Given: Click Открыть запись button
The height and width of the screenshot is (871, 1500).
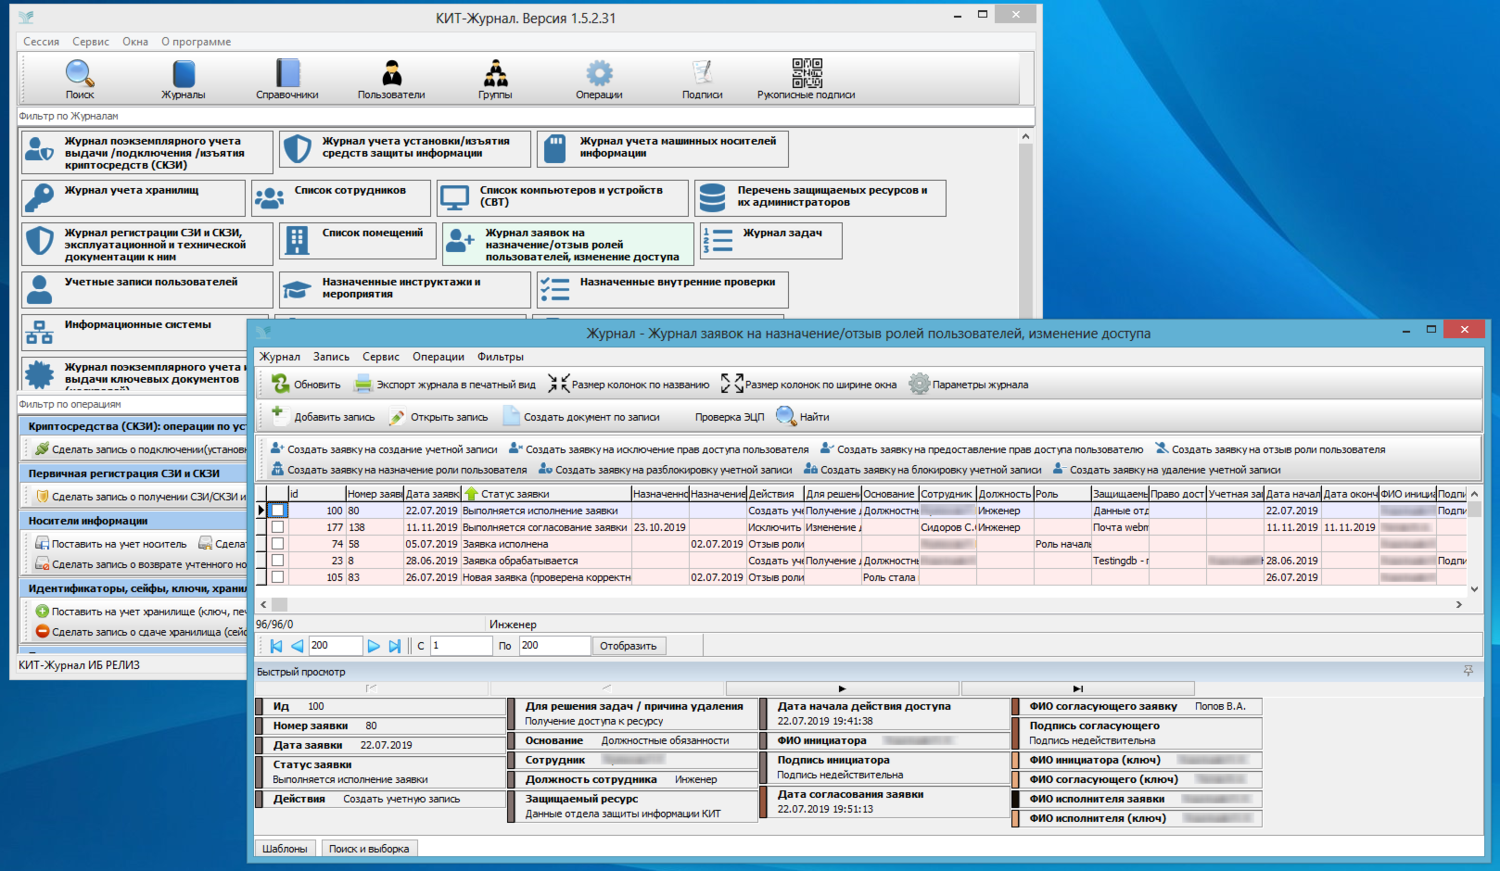Looking at the screenshot, I should click(439, 417).
